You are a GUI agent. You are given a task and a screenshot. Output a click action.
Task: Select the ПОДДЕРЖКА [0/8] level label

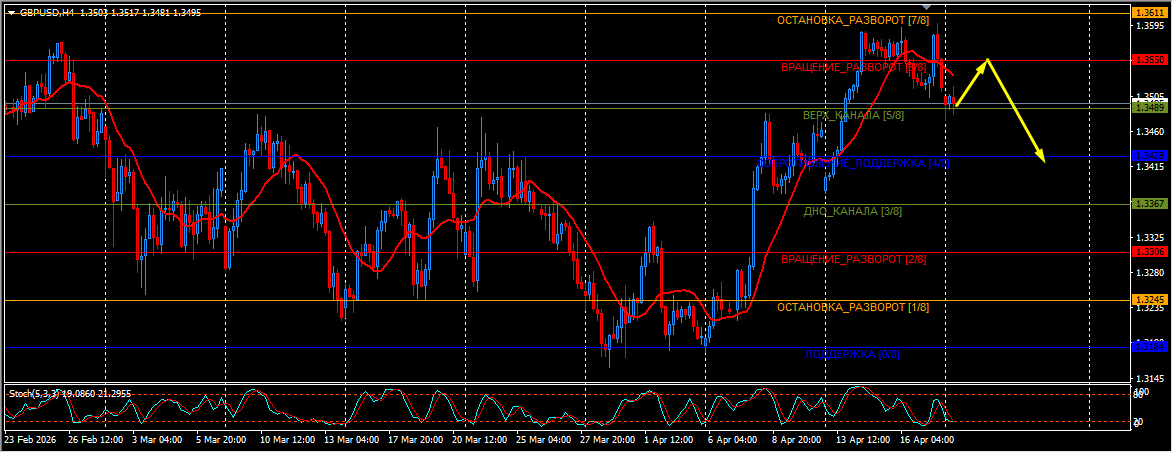(853, 354)
